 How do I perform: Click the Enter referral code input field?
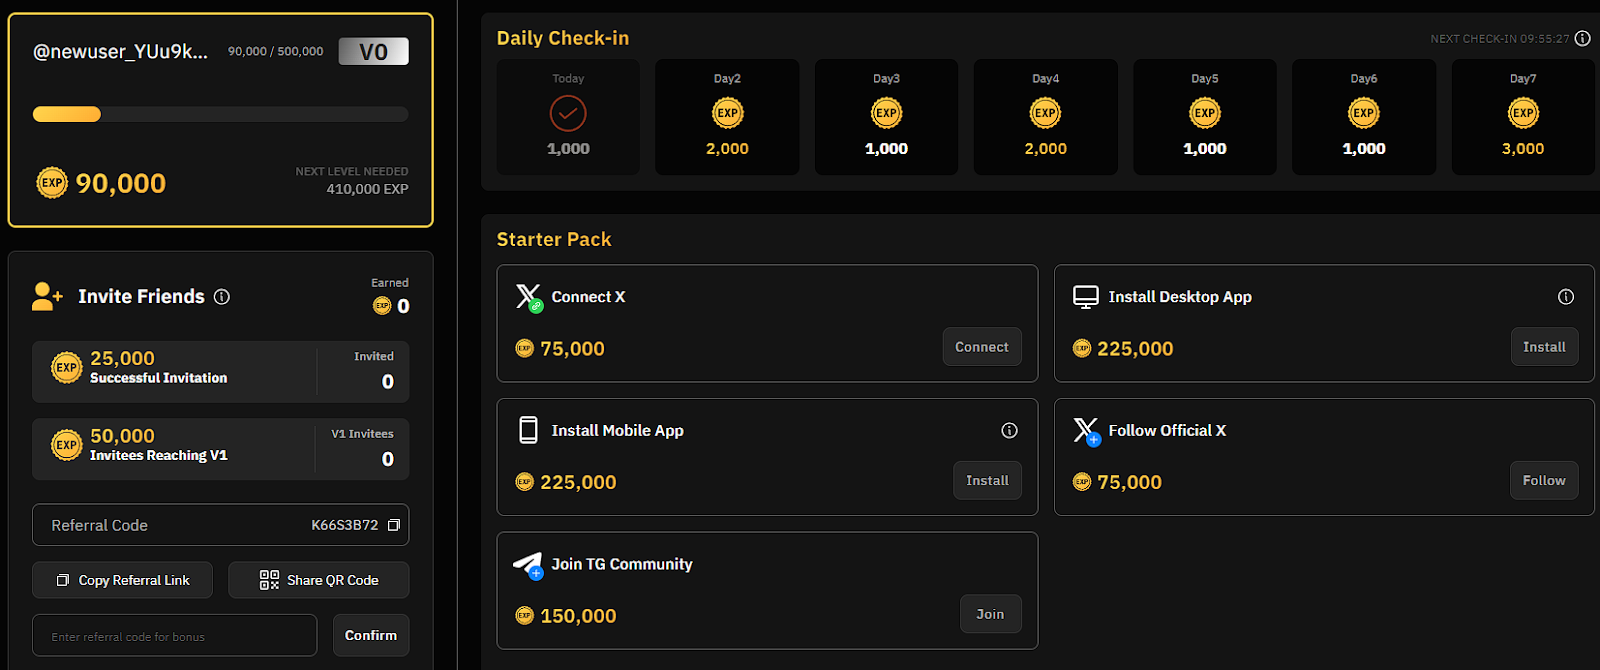[x=174, y=636]
